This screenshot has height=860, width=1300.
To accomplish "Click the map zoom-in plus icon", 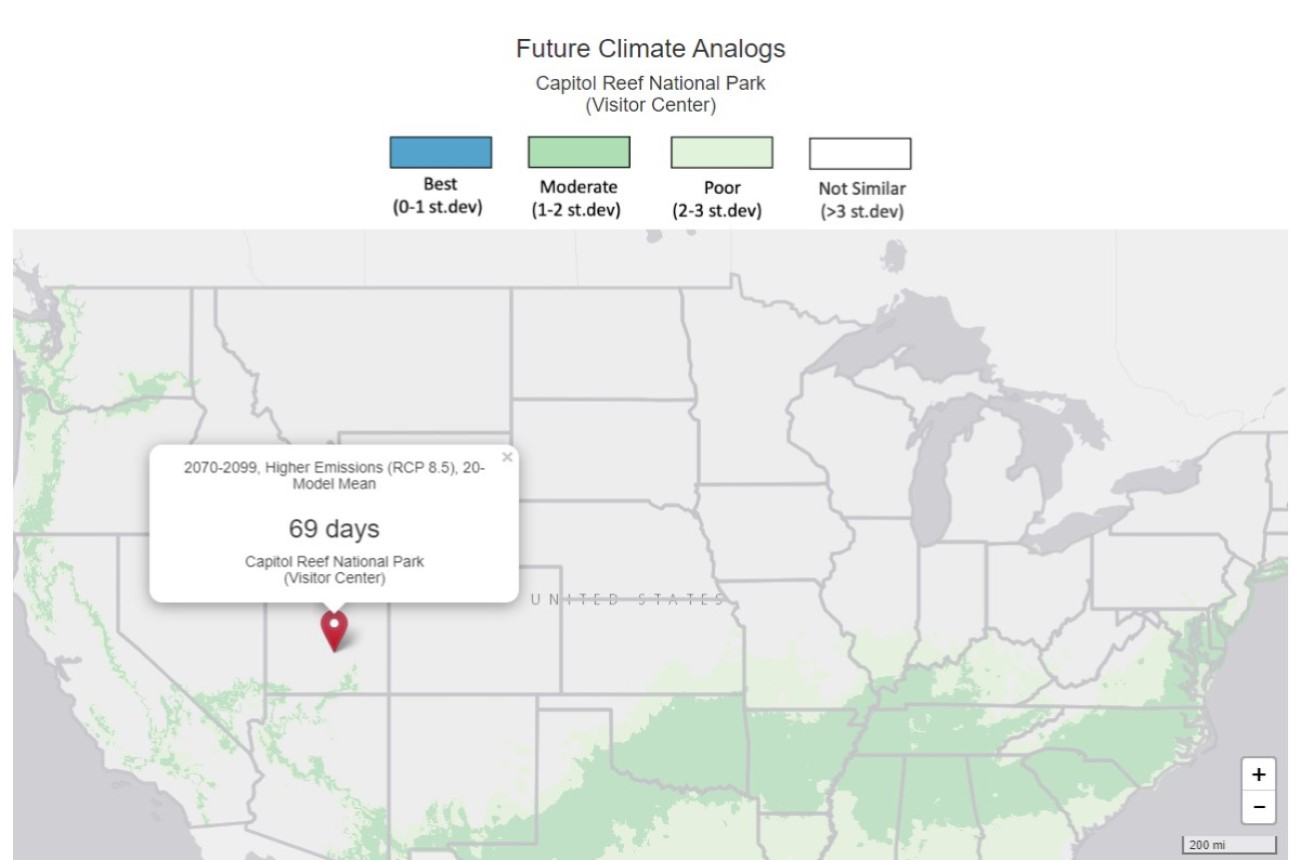I will click(x=1257, y=773).
